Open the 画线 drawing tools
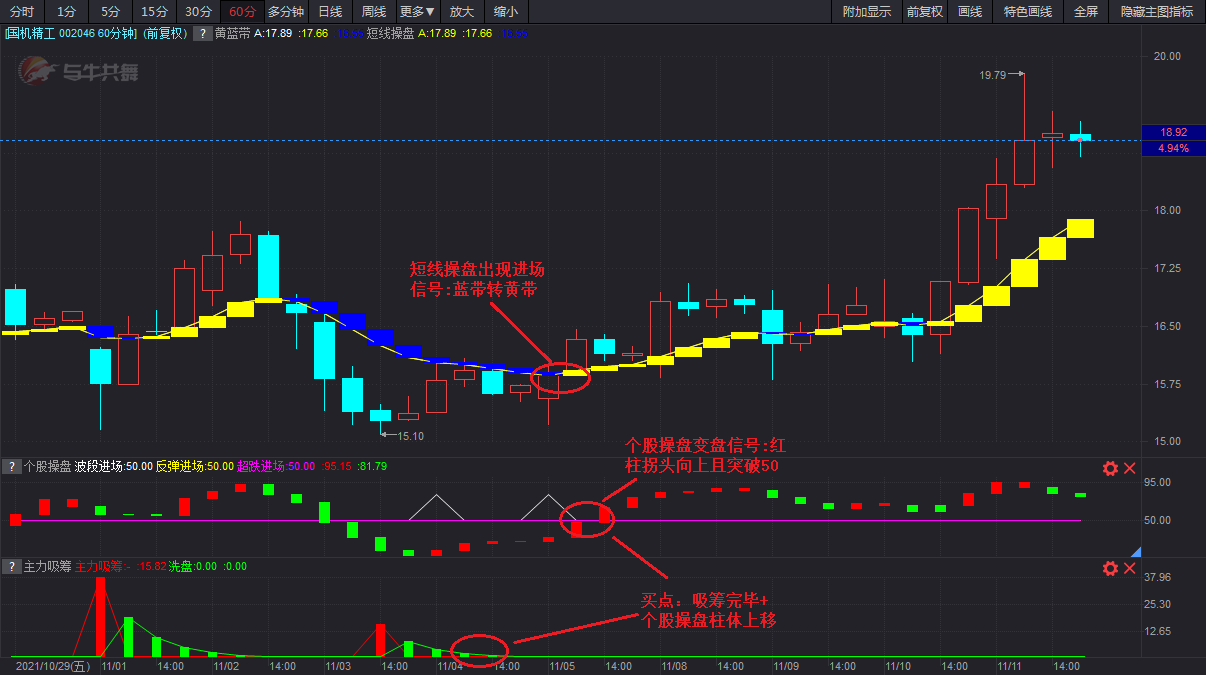 coord(970,12)
